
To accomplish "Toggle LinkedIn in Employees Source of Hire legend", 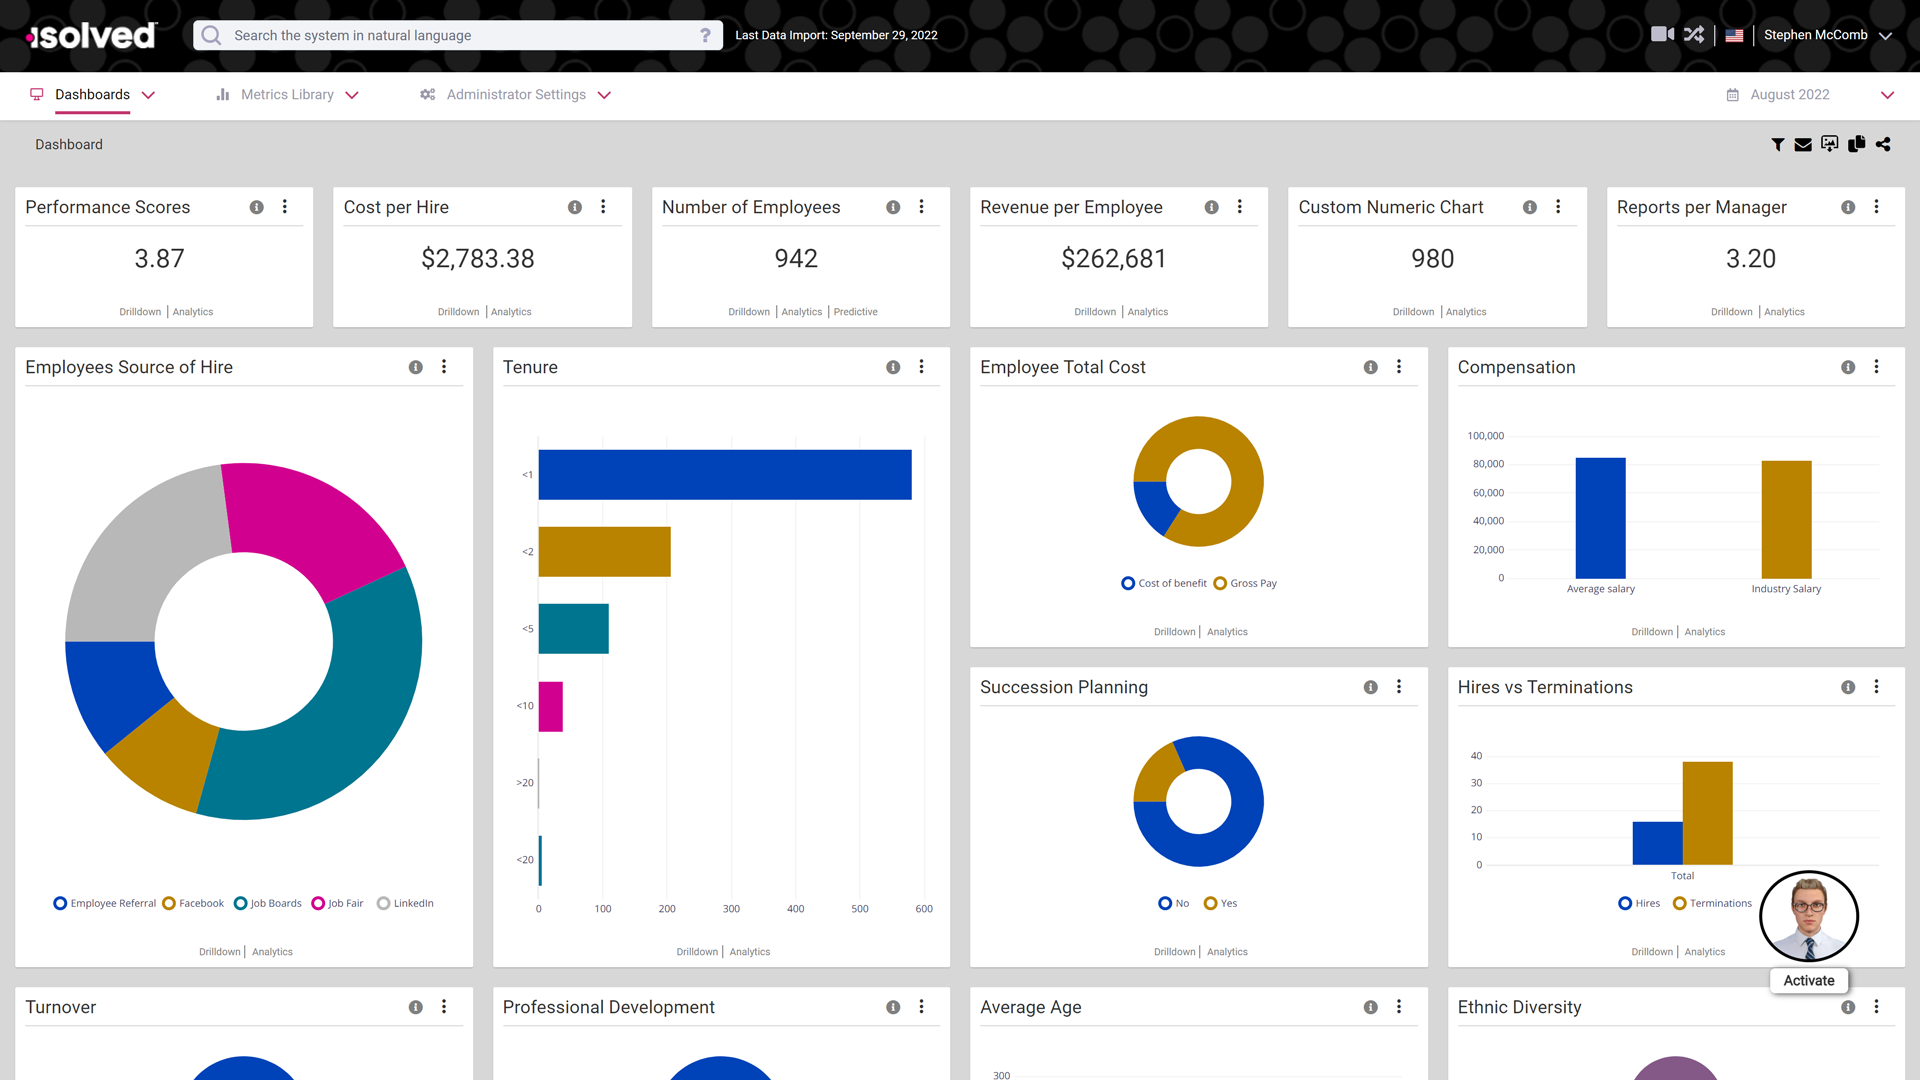I will point(405,903).
